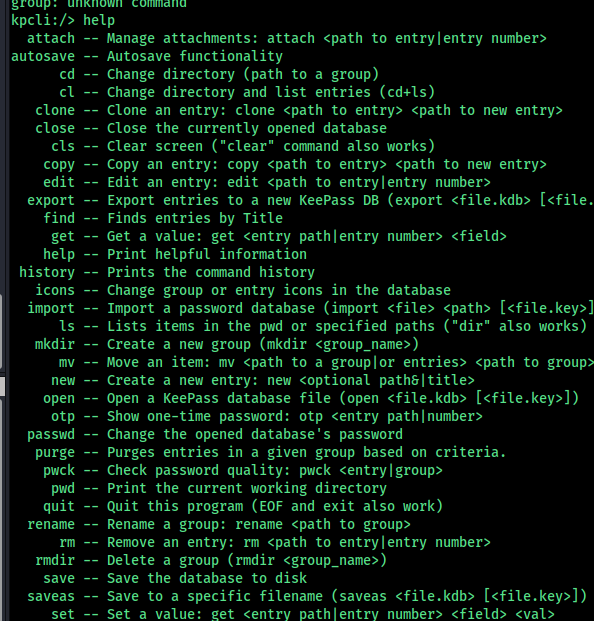Click the 'history' command line

tap(167, 272)
